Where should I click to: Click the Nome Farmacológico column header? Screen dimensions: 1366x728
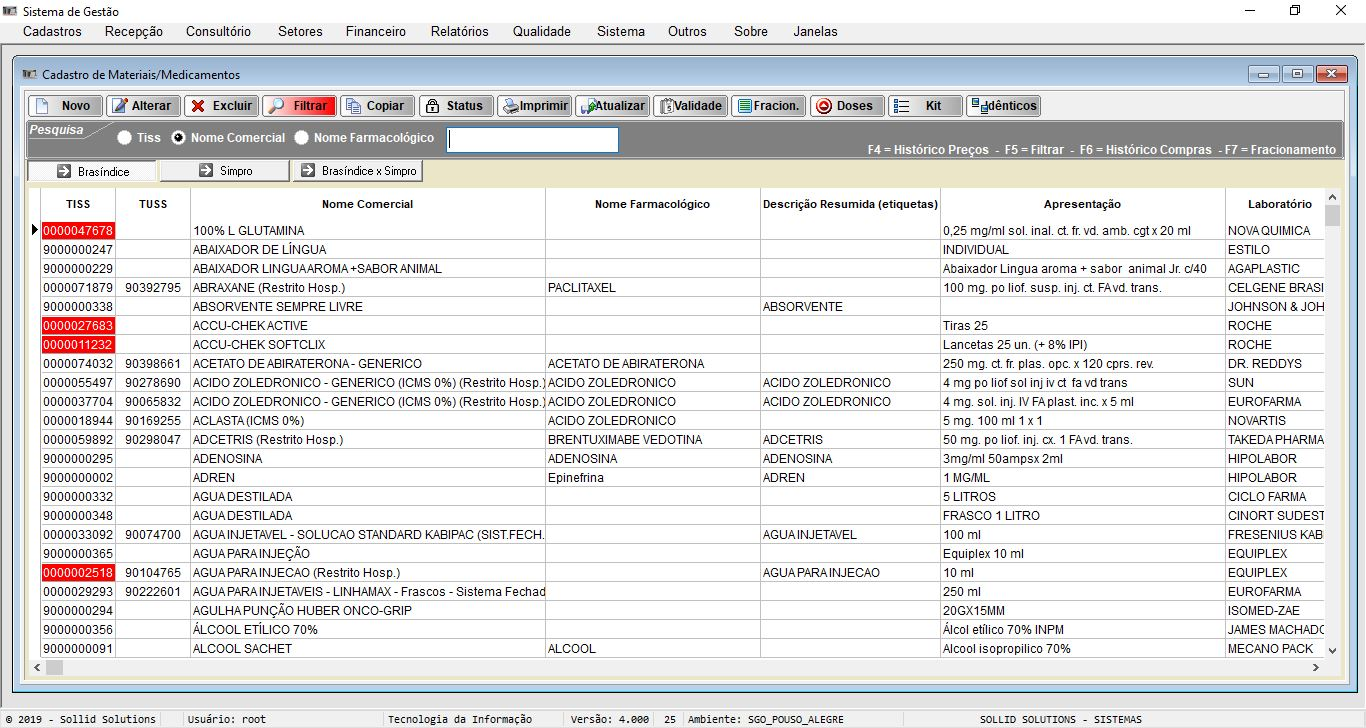(652, 204)
